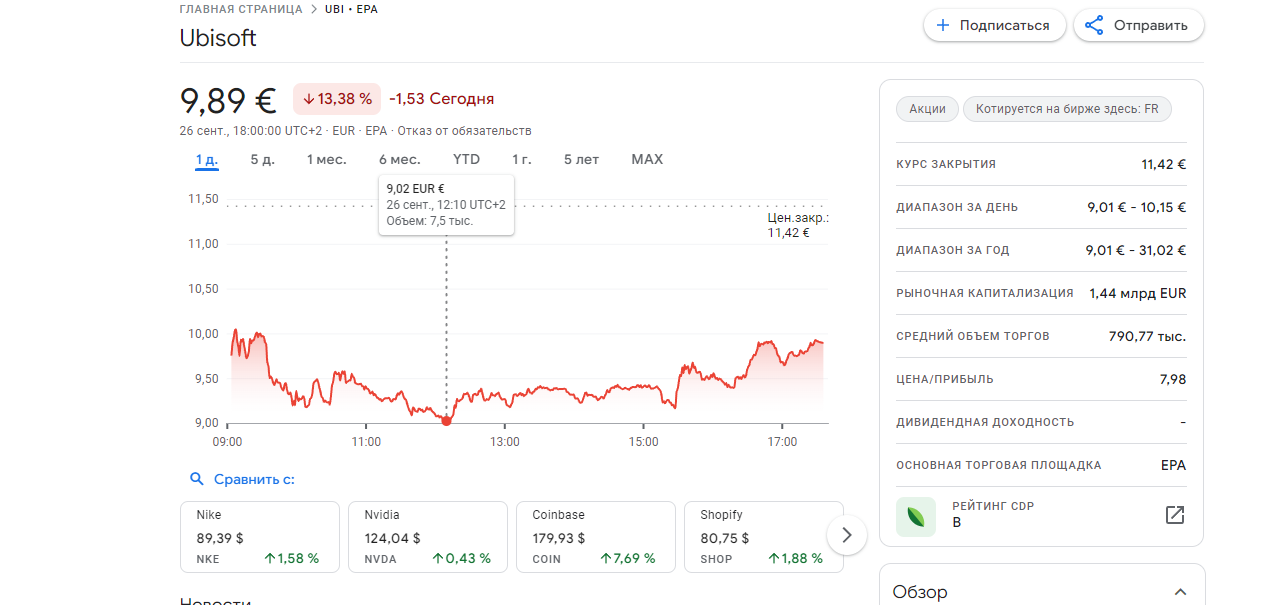Select the 5 д. time range

[x=262, y=160]
